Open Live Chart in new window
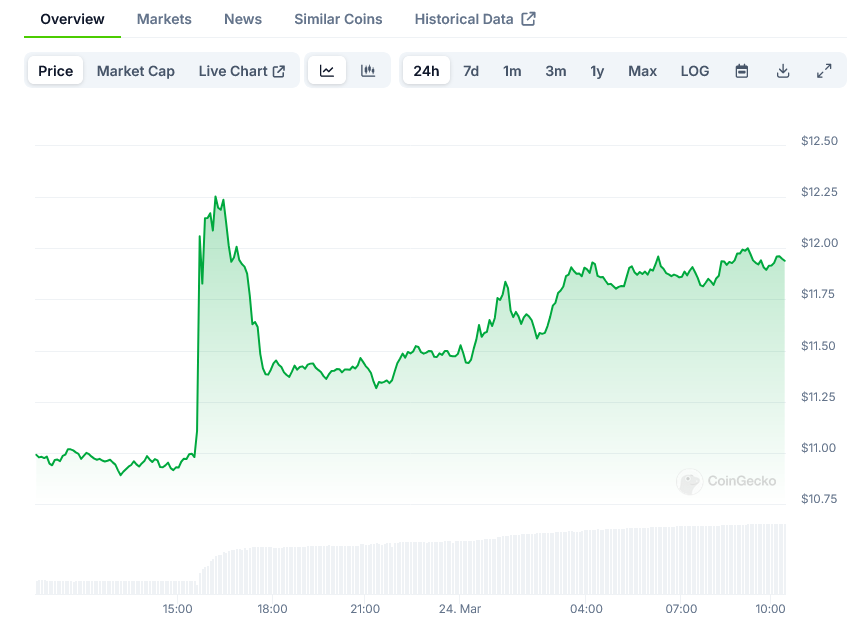Screen dimensions: 847x629 click(x=241, y=71)
